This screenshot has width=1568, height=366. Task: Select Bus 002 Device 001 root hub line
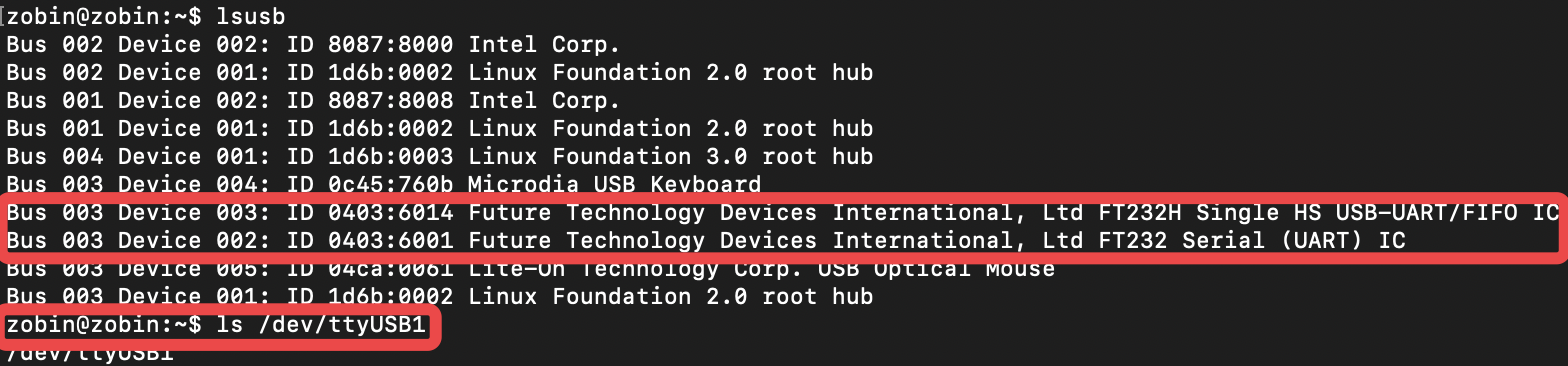(x=439, y=72)
